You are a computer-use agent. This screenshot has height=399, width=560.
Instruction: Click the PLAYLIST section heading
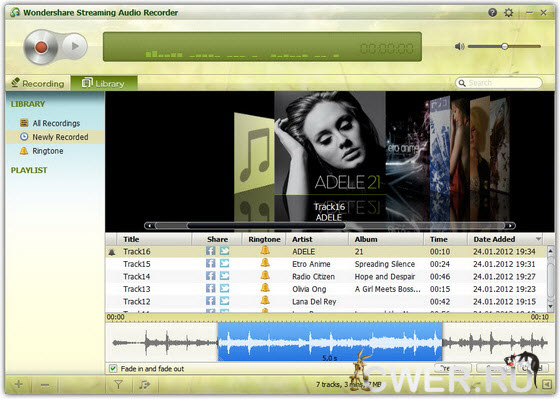click(x=29, y=170)
